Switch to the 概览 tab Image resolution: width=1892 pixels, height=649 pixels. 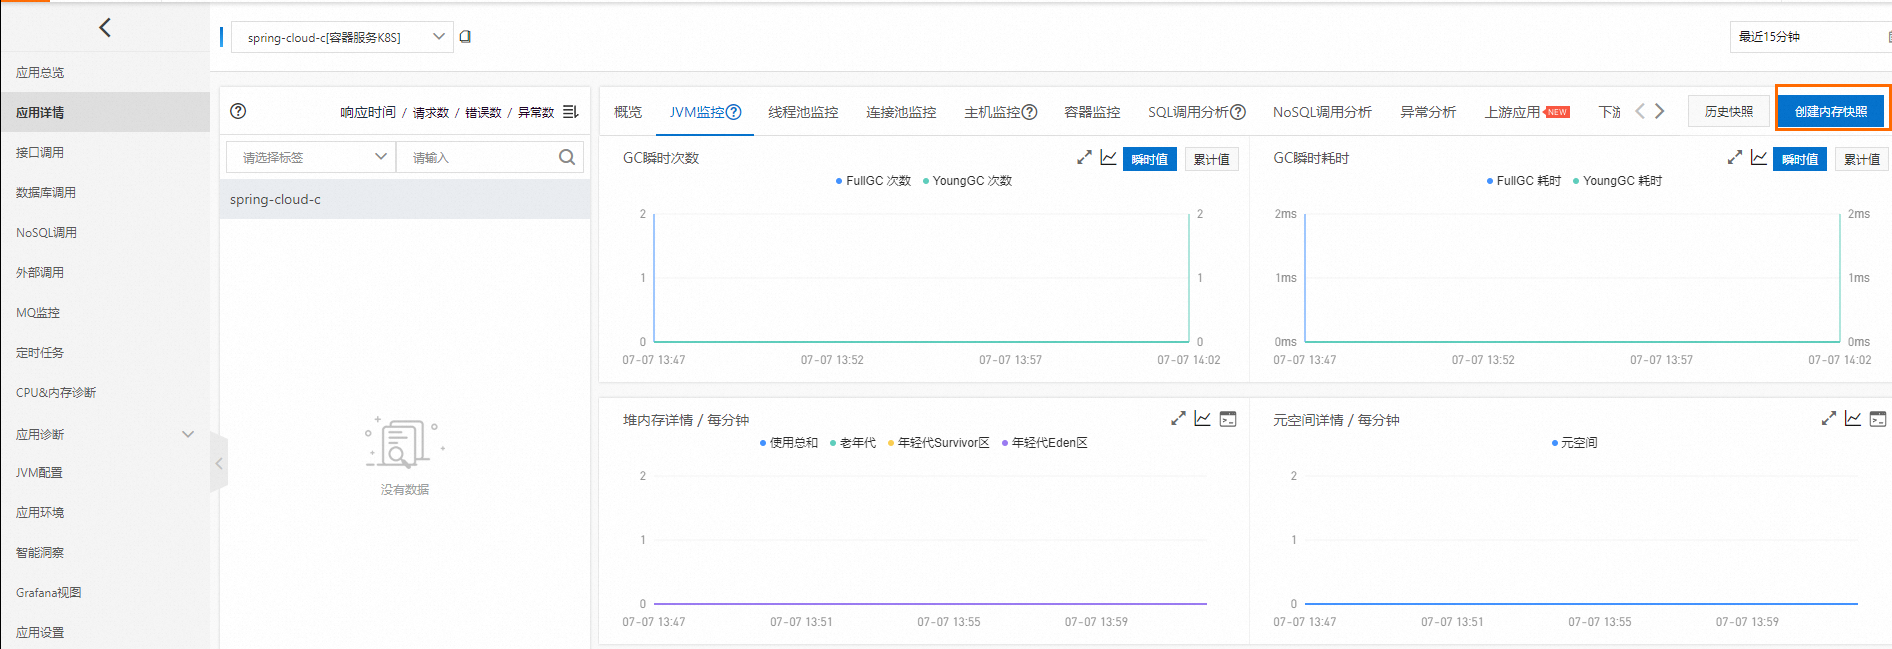(x=628, y=112)
